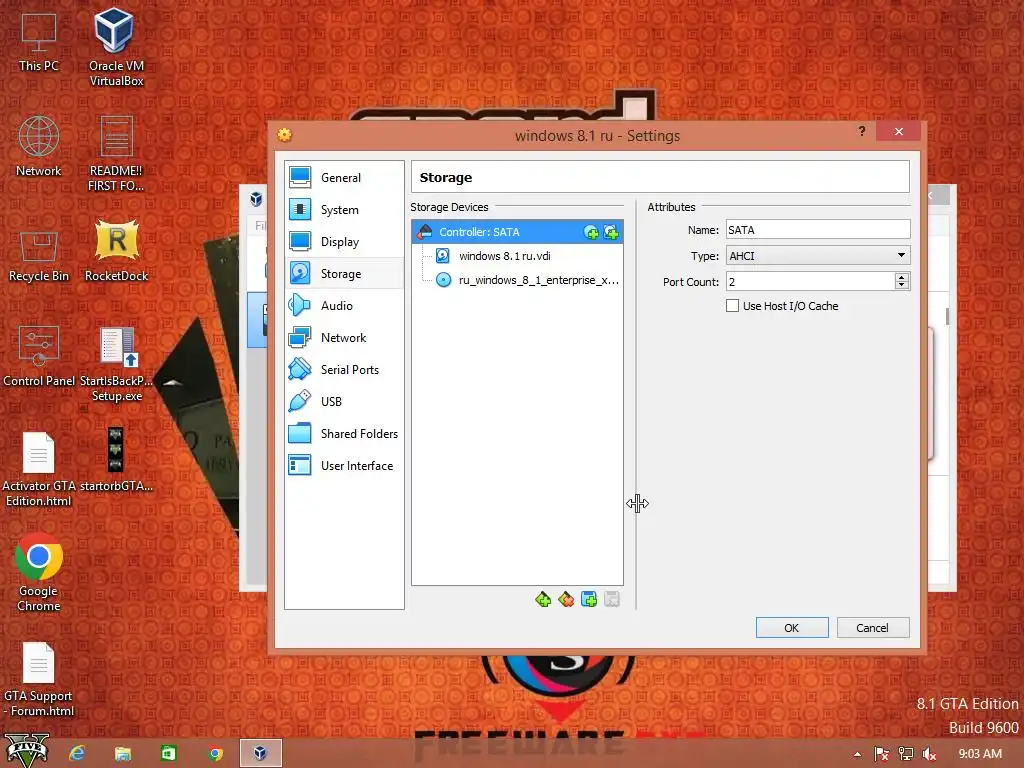Click the greyed Remove attachment icon
1024x768 pixels.
pos(611,600)
